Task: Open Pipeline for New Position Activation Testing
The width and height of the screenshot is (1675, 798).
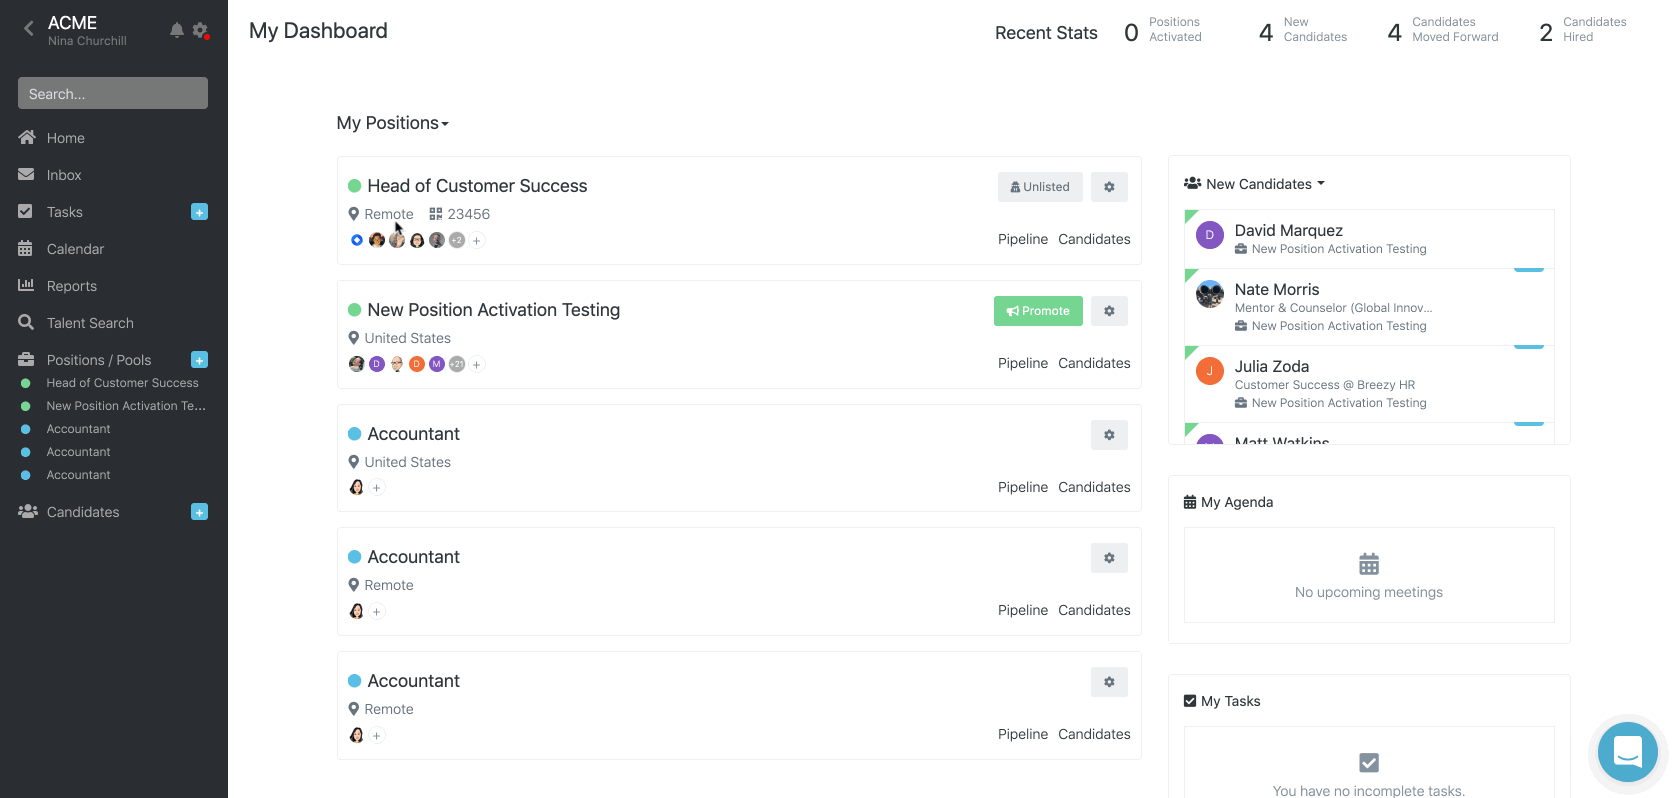Action: [1023, 363]
